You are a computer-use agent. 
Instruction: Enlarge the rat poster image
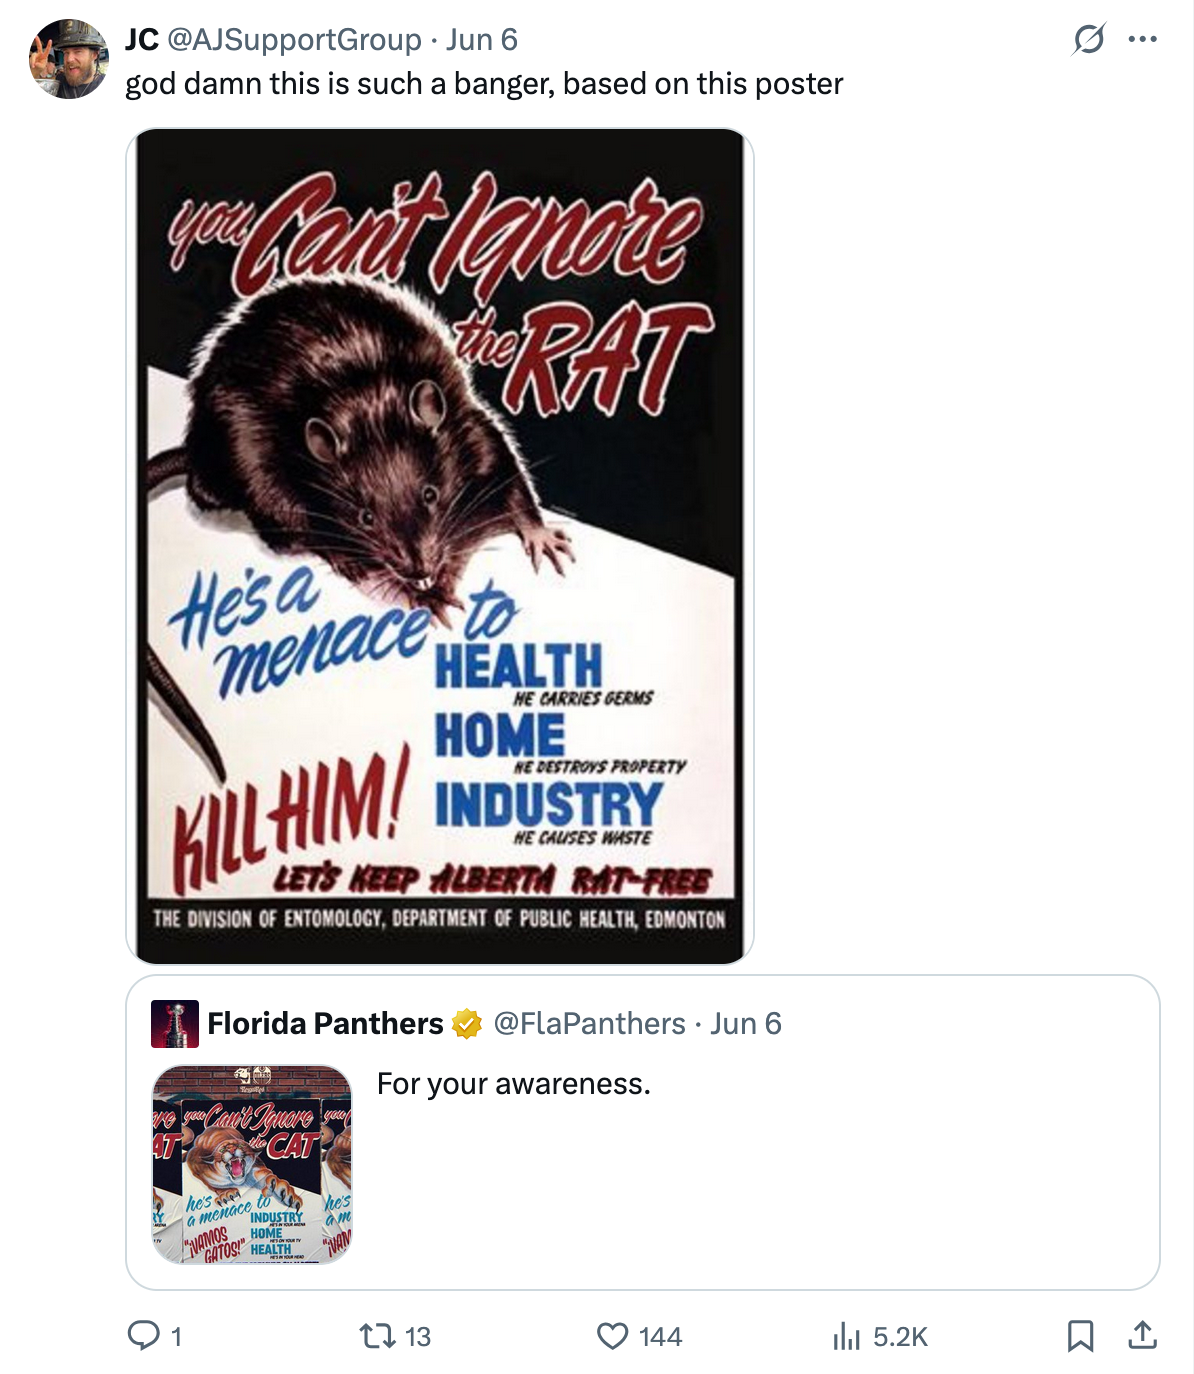(x=440, y=546)
